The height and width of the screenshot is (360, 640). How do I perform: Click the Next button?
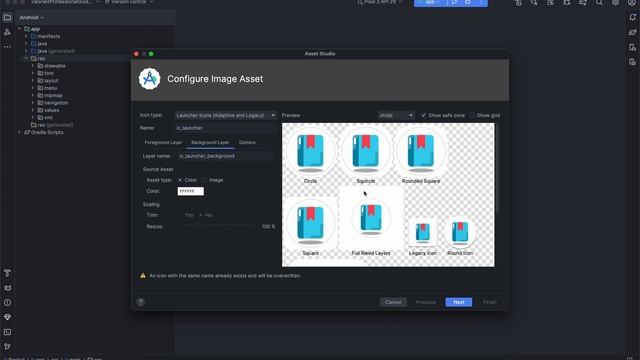[459, 302]
